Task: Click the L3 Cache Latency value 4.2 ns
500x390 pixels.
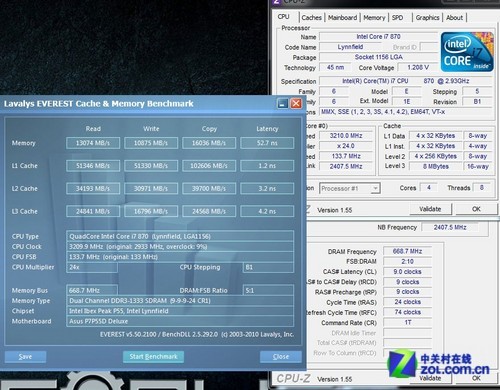Action: tap(267, 211)
